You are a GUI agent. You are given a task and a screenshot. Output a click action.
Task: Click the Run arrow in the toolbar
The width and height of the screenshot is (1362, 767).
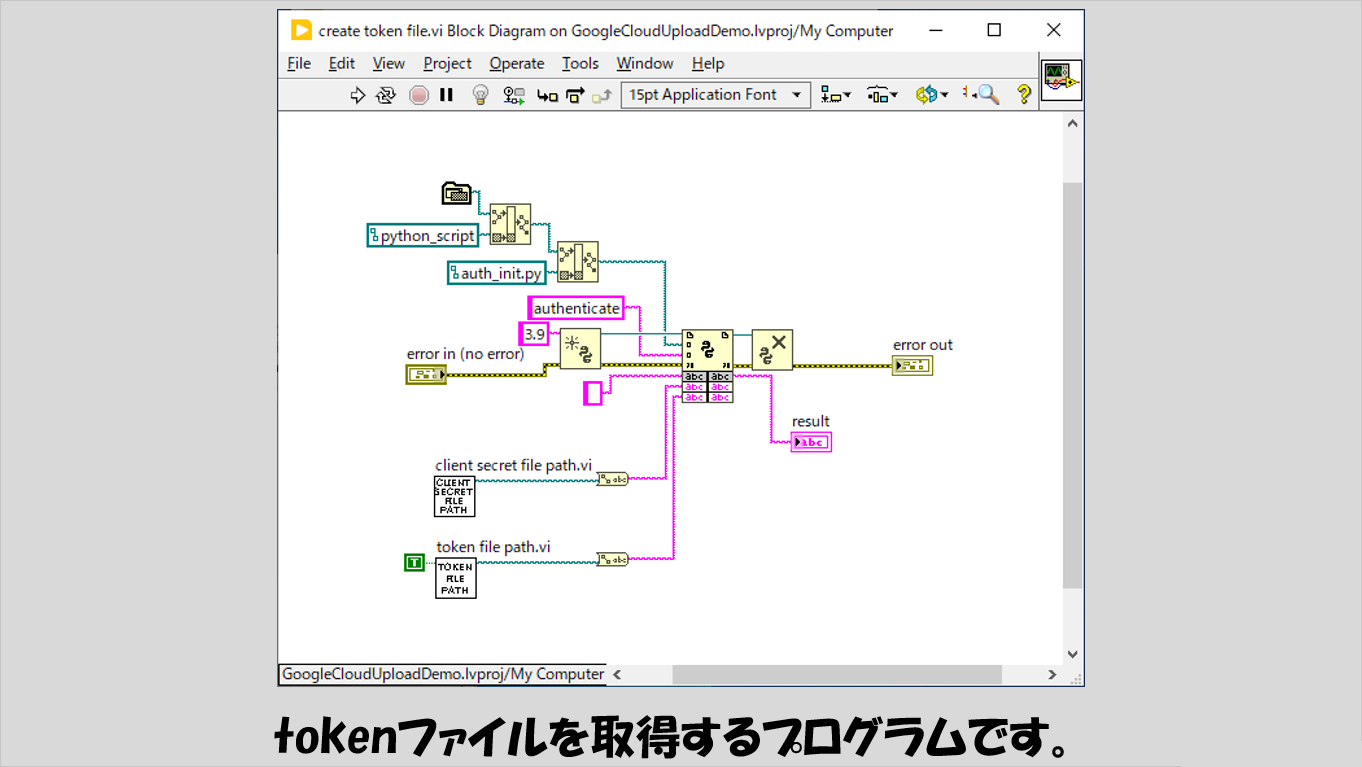click(357, 95)
